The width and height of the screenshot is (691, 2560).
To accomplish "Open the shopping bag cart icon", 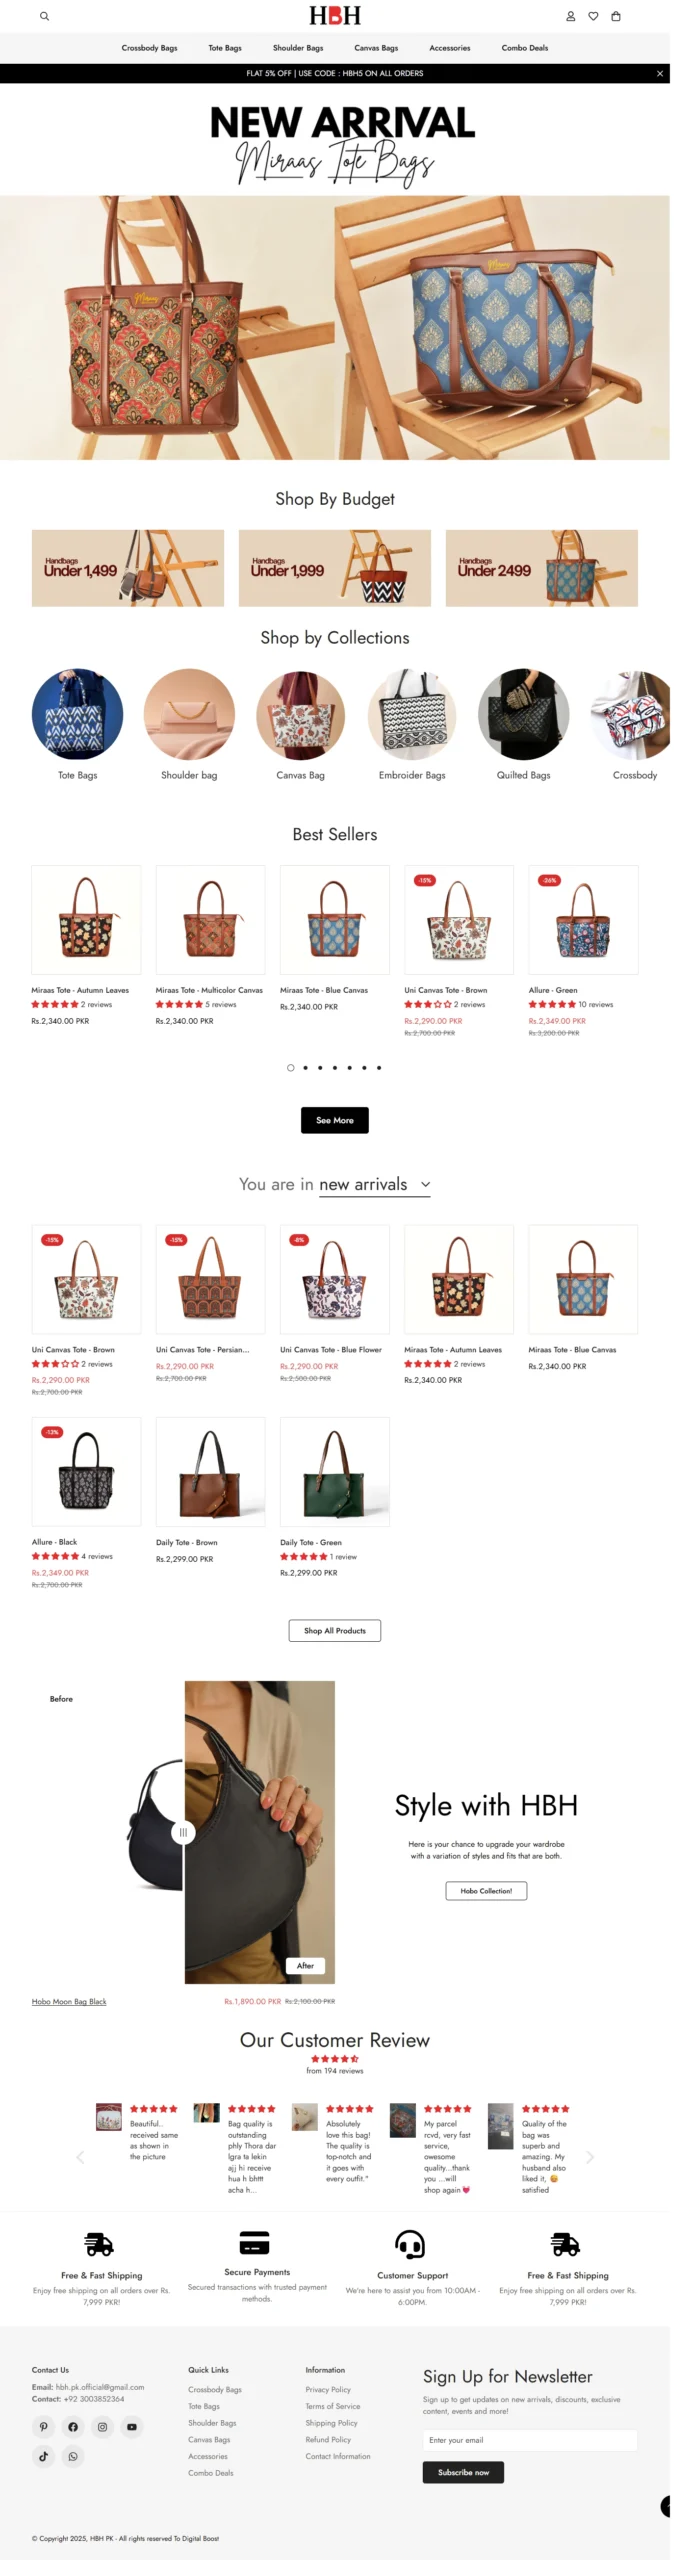I will point(616,16).
